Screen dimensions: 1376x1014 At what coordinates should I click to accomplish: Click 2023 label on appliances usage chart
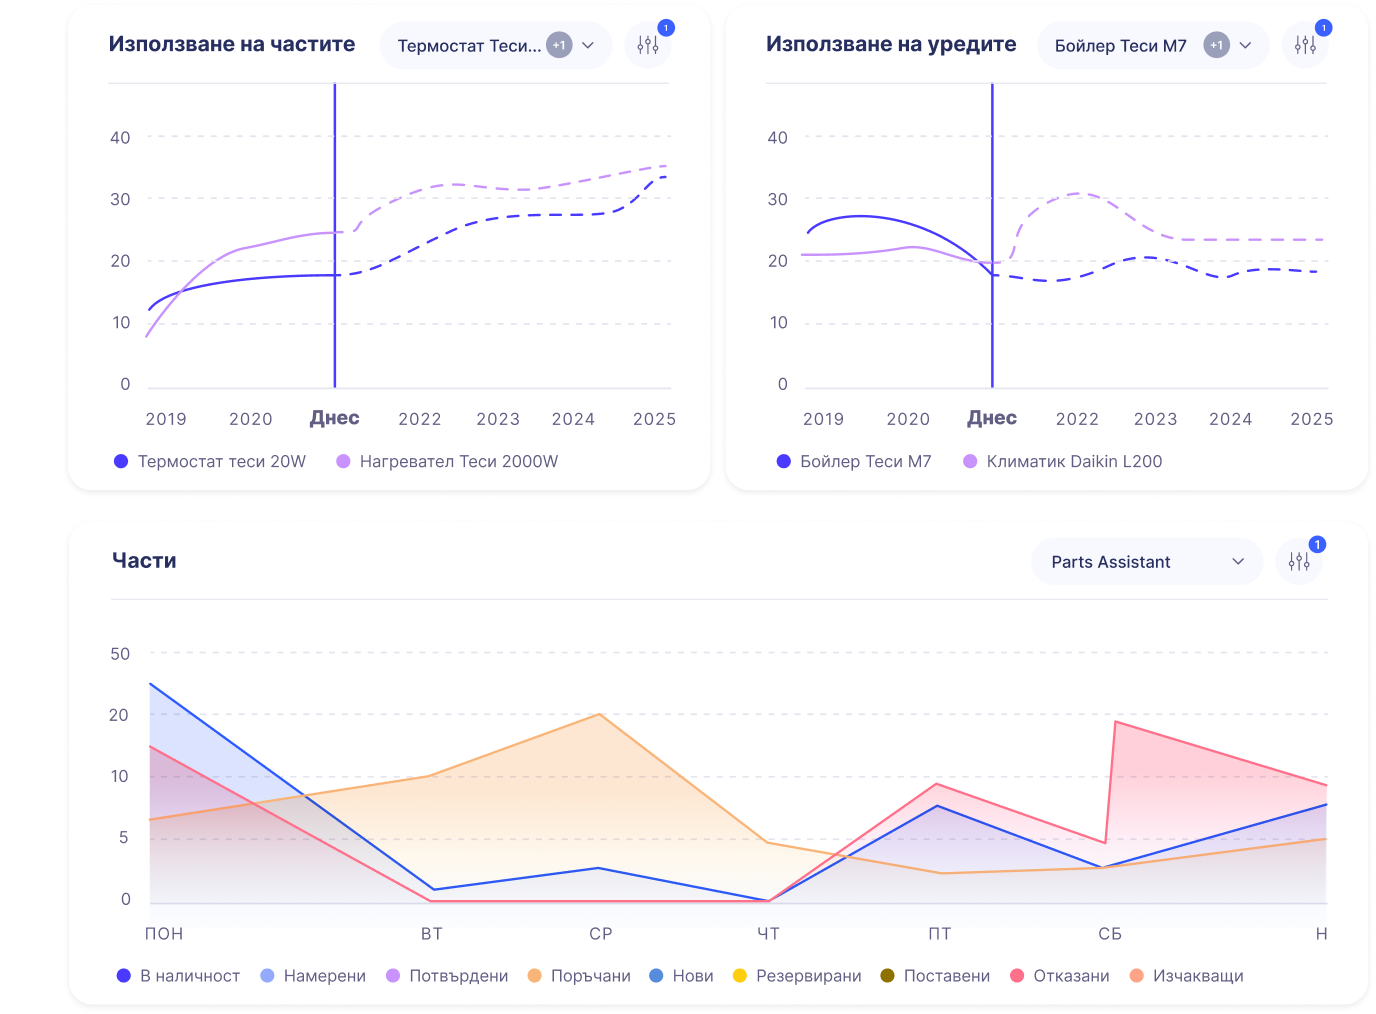pos(1155,419)
